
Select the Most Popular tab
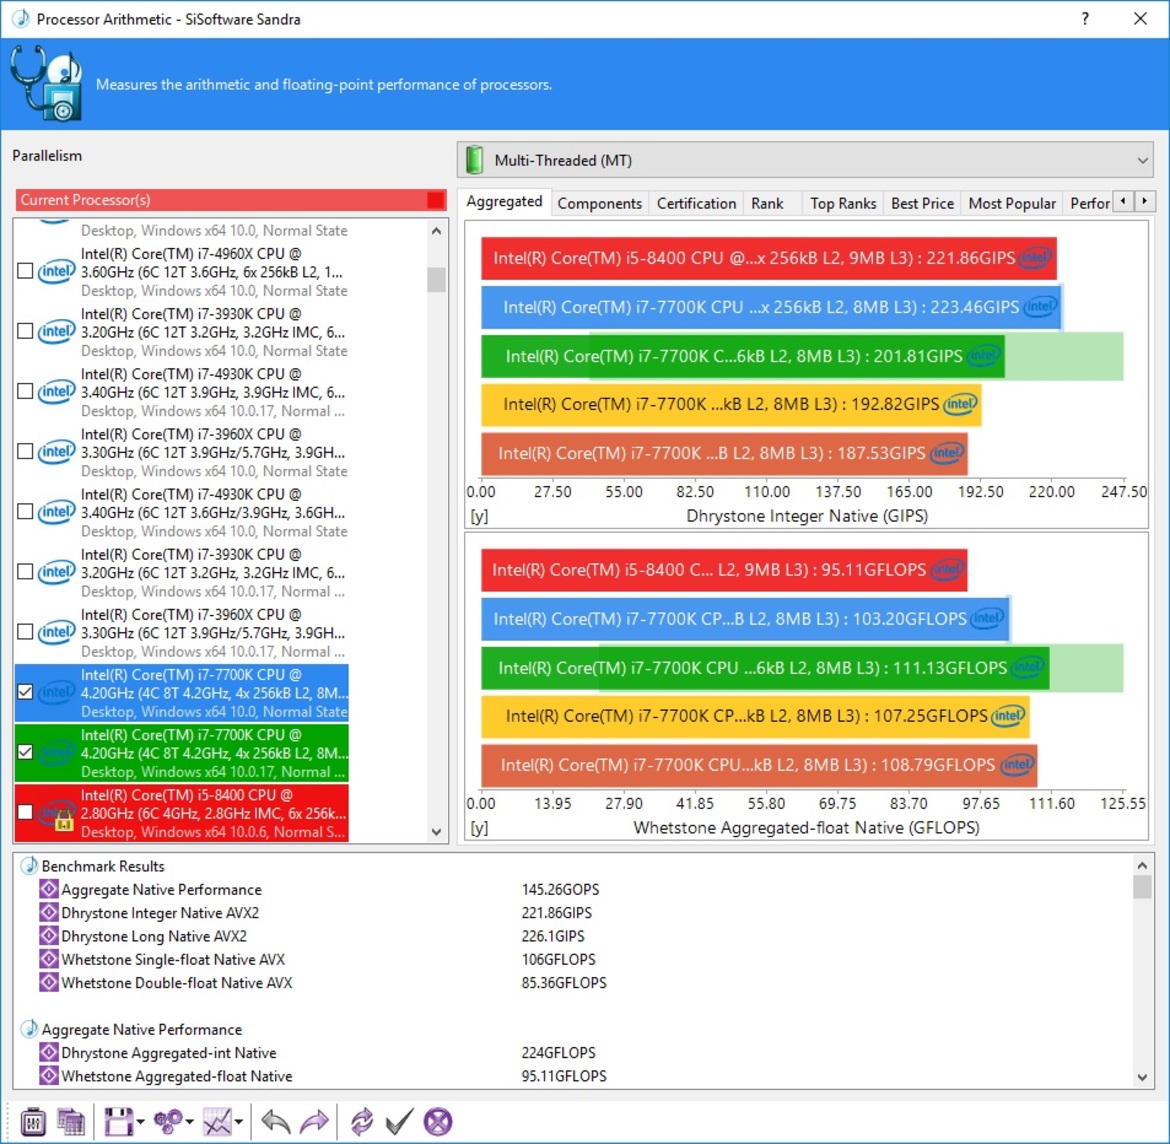click(x=1012, y=203)
